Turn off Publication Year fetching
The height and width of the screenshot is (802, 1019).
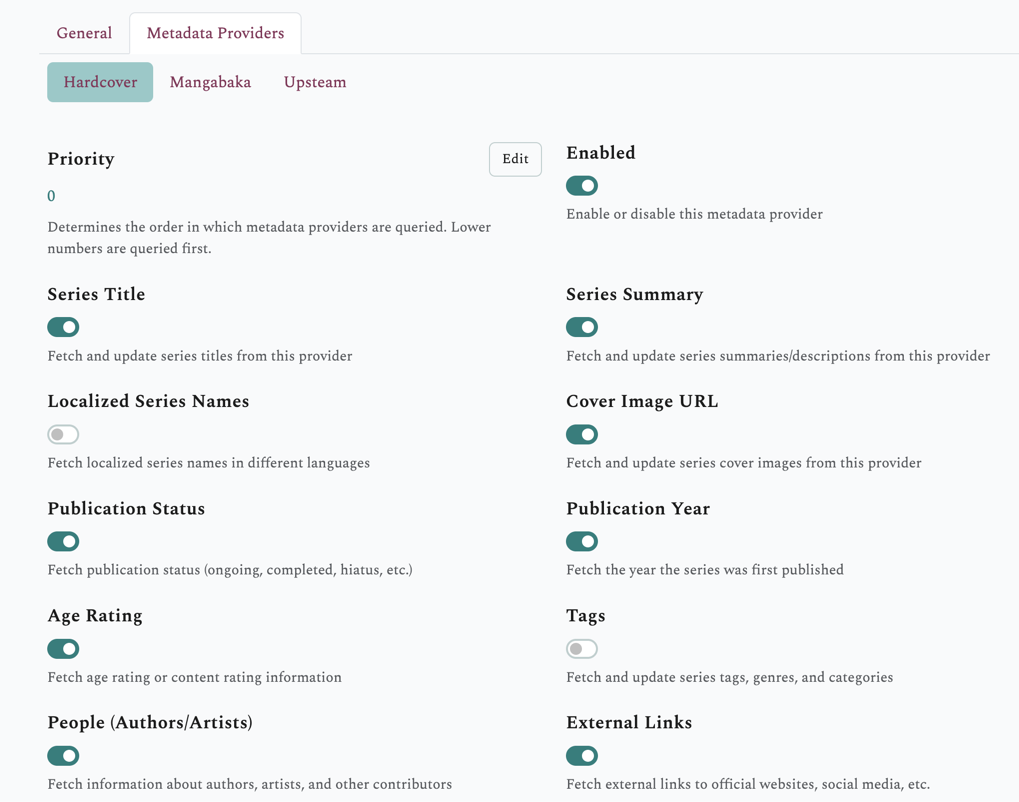pos(582,541)
